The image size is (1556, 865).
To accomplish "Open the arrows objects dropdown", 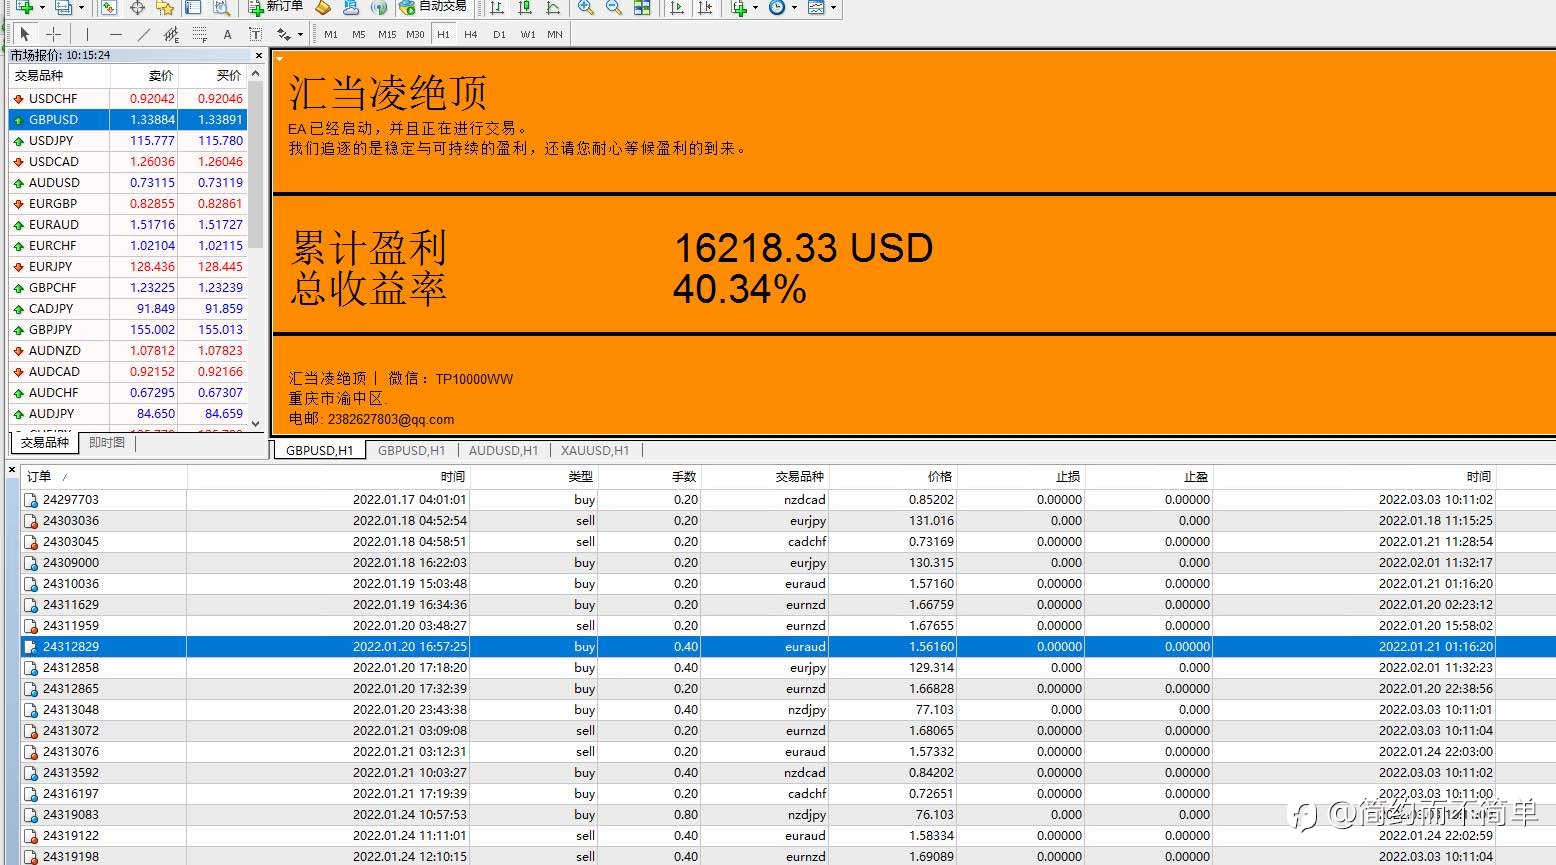I will (298, 35).
